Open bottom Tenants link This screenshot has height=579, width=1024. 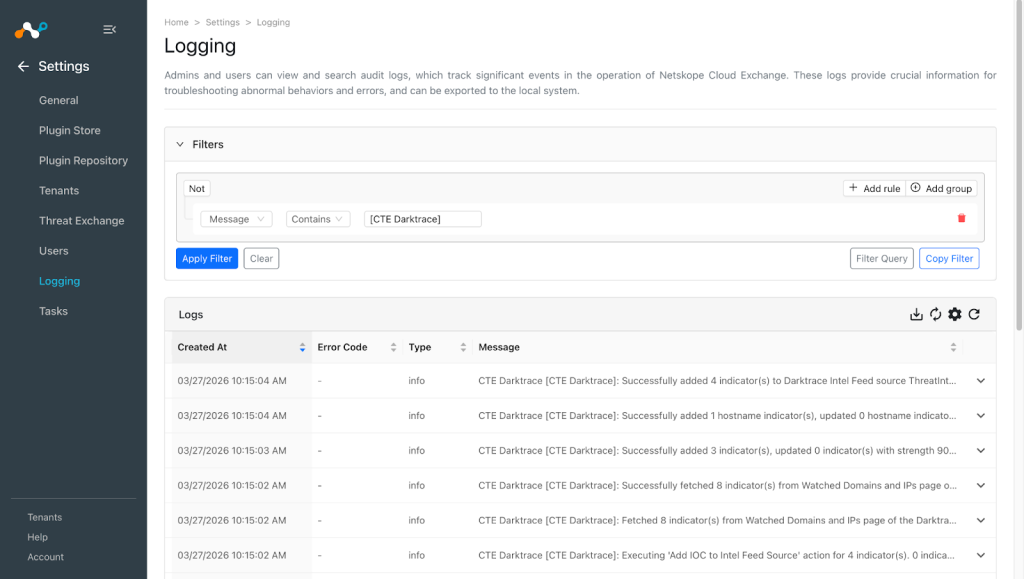pos(44,518)
